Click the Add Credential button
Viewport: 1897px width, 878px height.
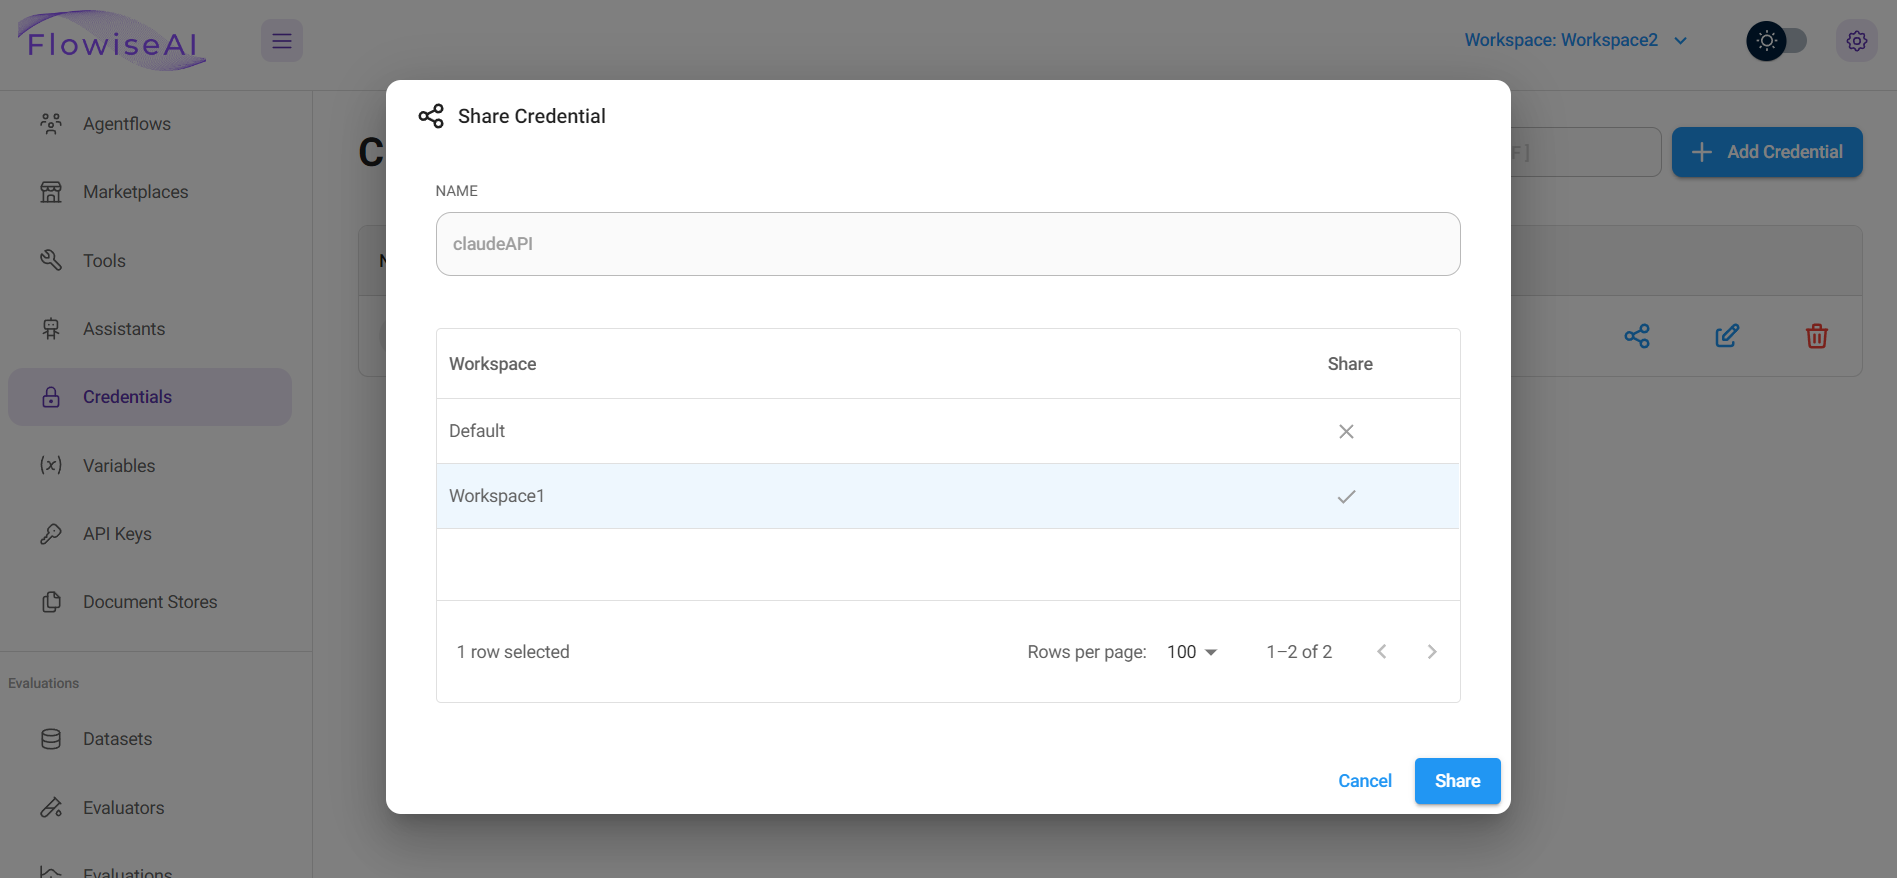coord(1766,152)
